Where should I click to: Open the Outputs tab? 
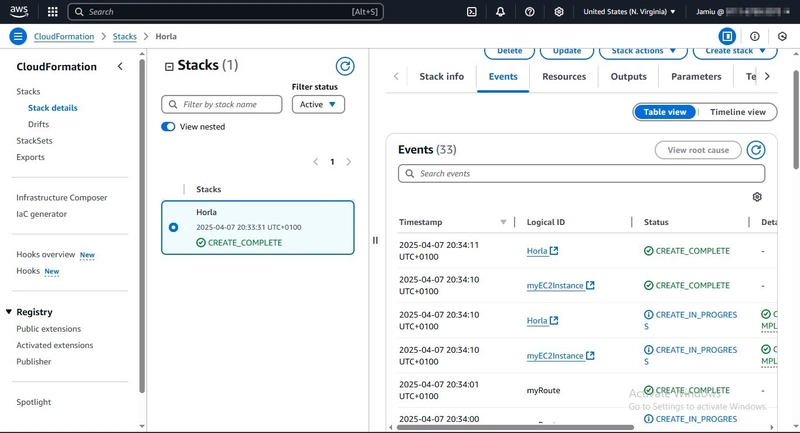tap(629, 77)
